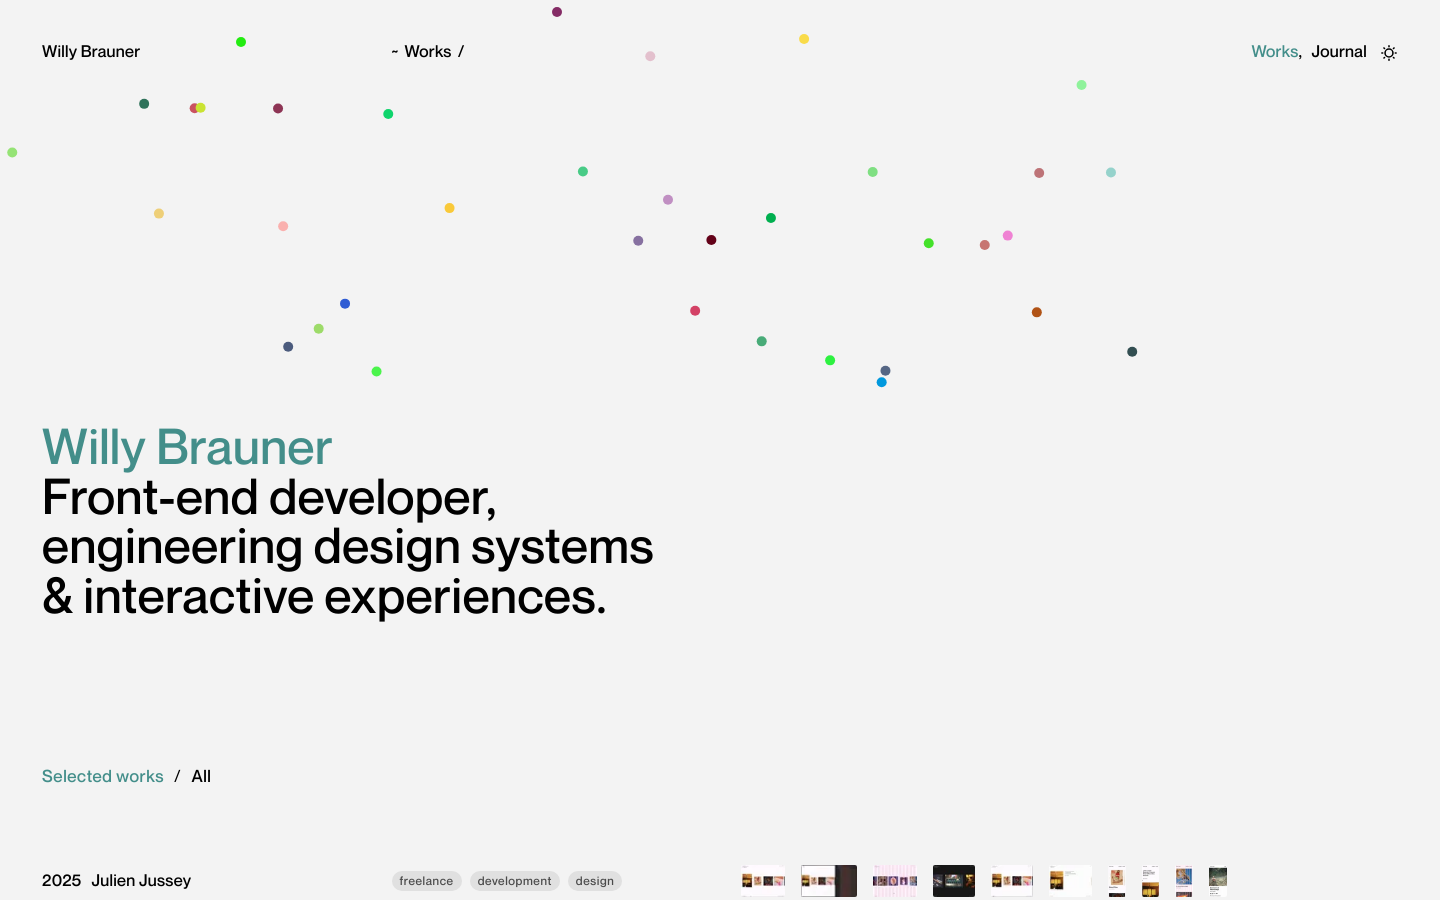The height and width of the screenshot is (900, 1440).
Task: Click the Works breadcrumb in header
Action: click(x=427, y=52)
